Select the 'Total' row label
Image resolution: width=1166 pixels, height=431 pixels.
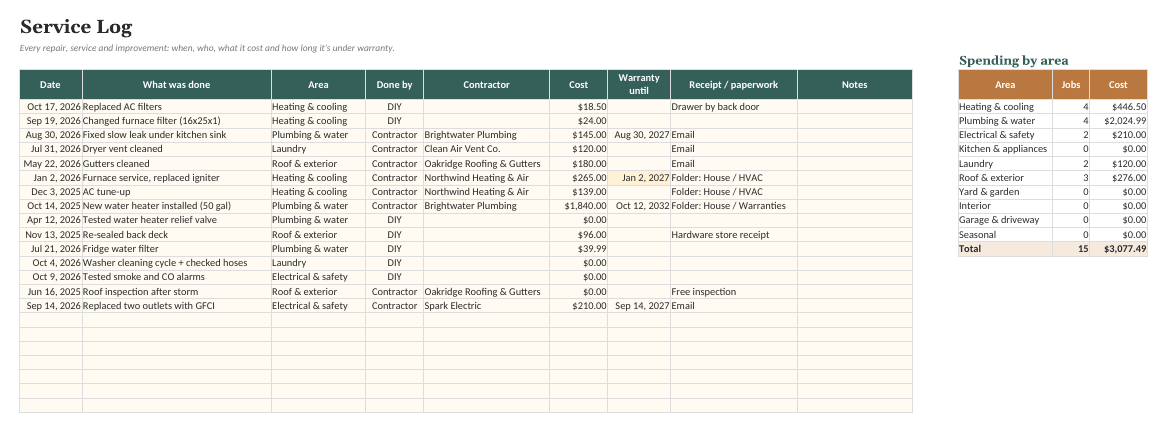click(1005, 249)
